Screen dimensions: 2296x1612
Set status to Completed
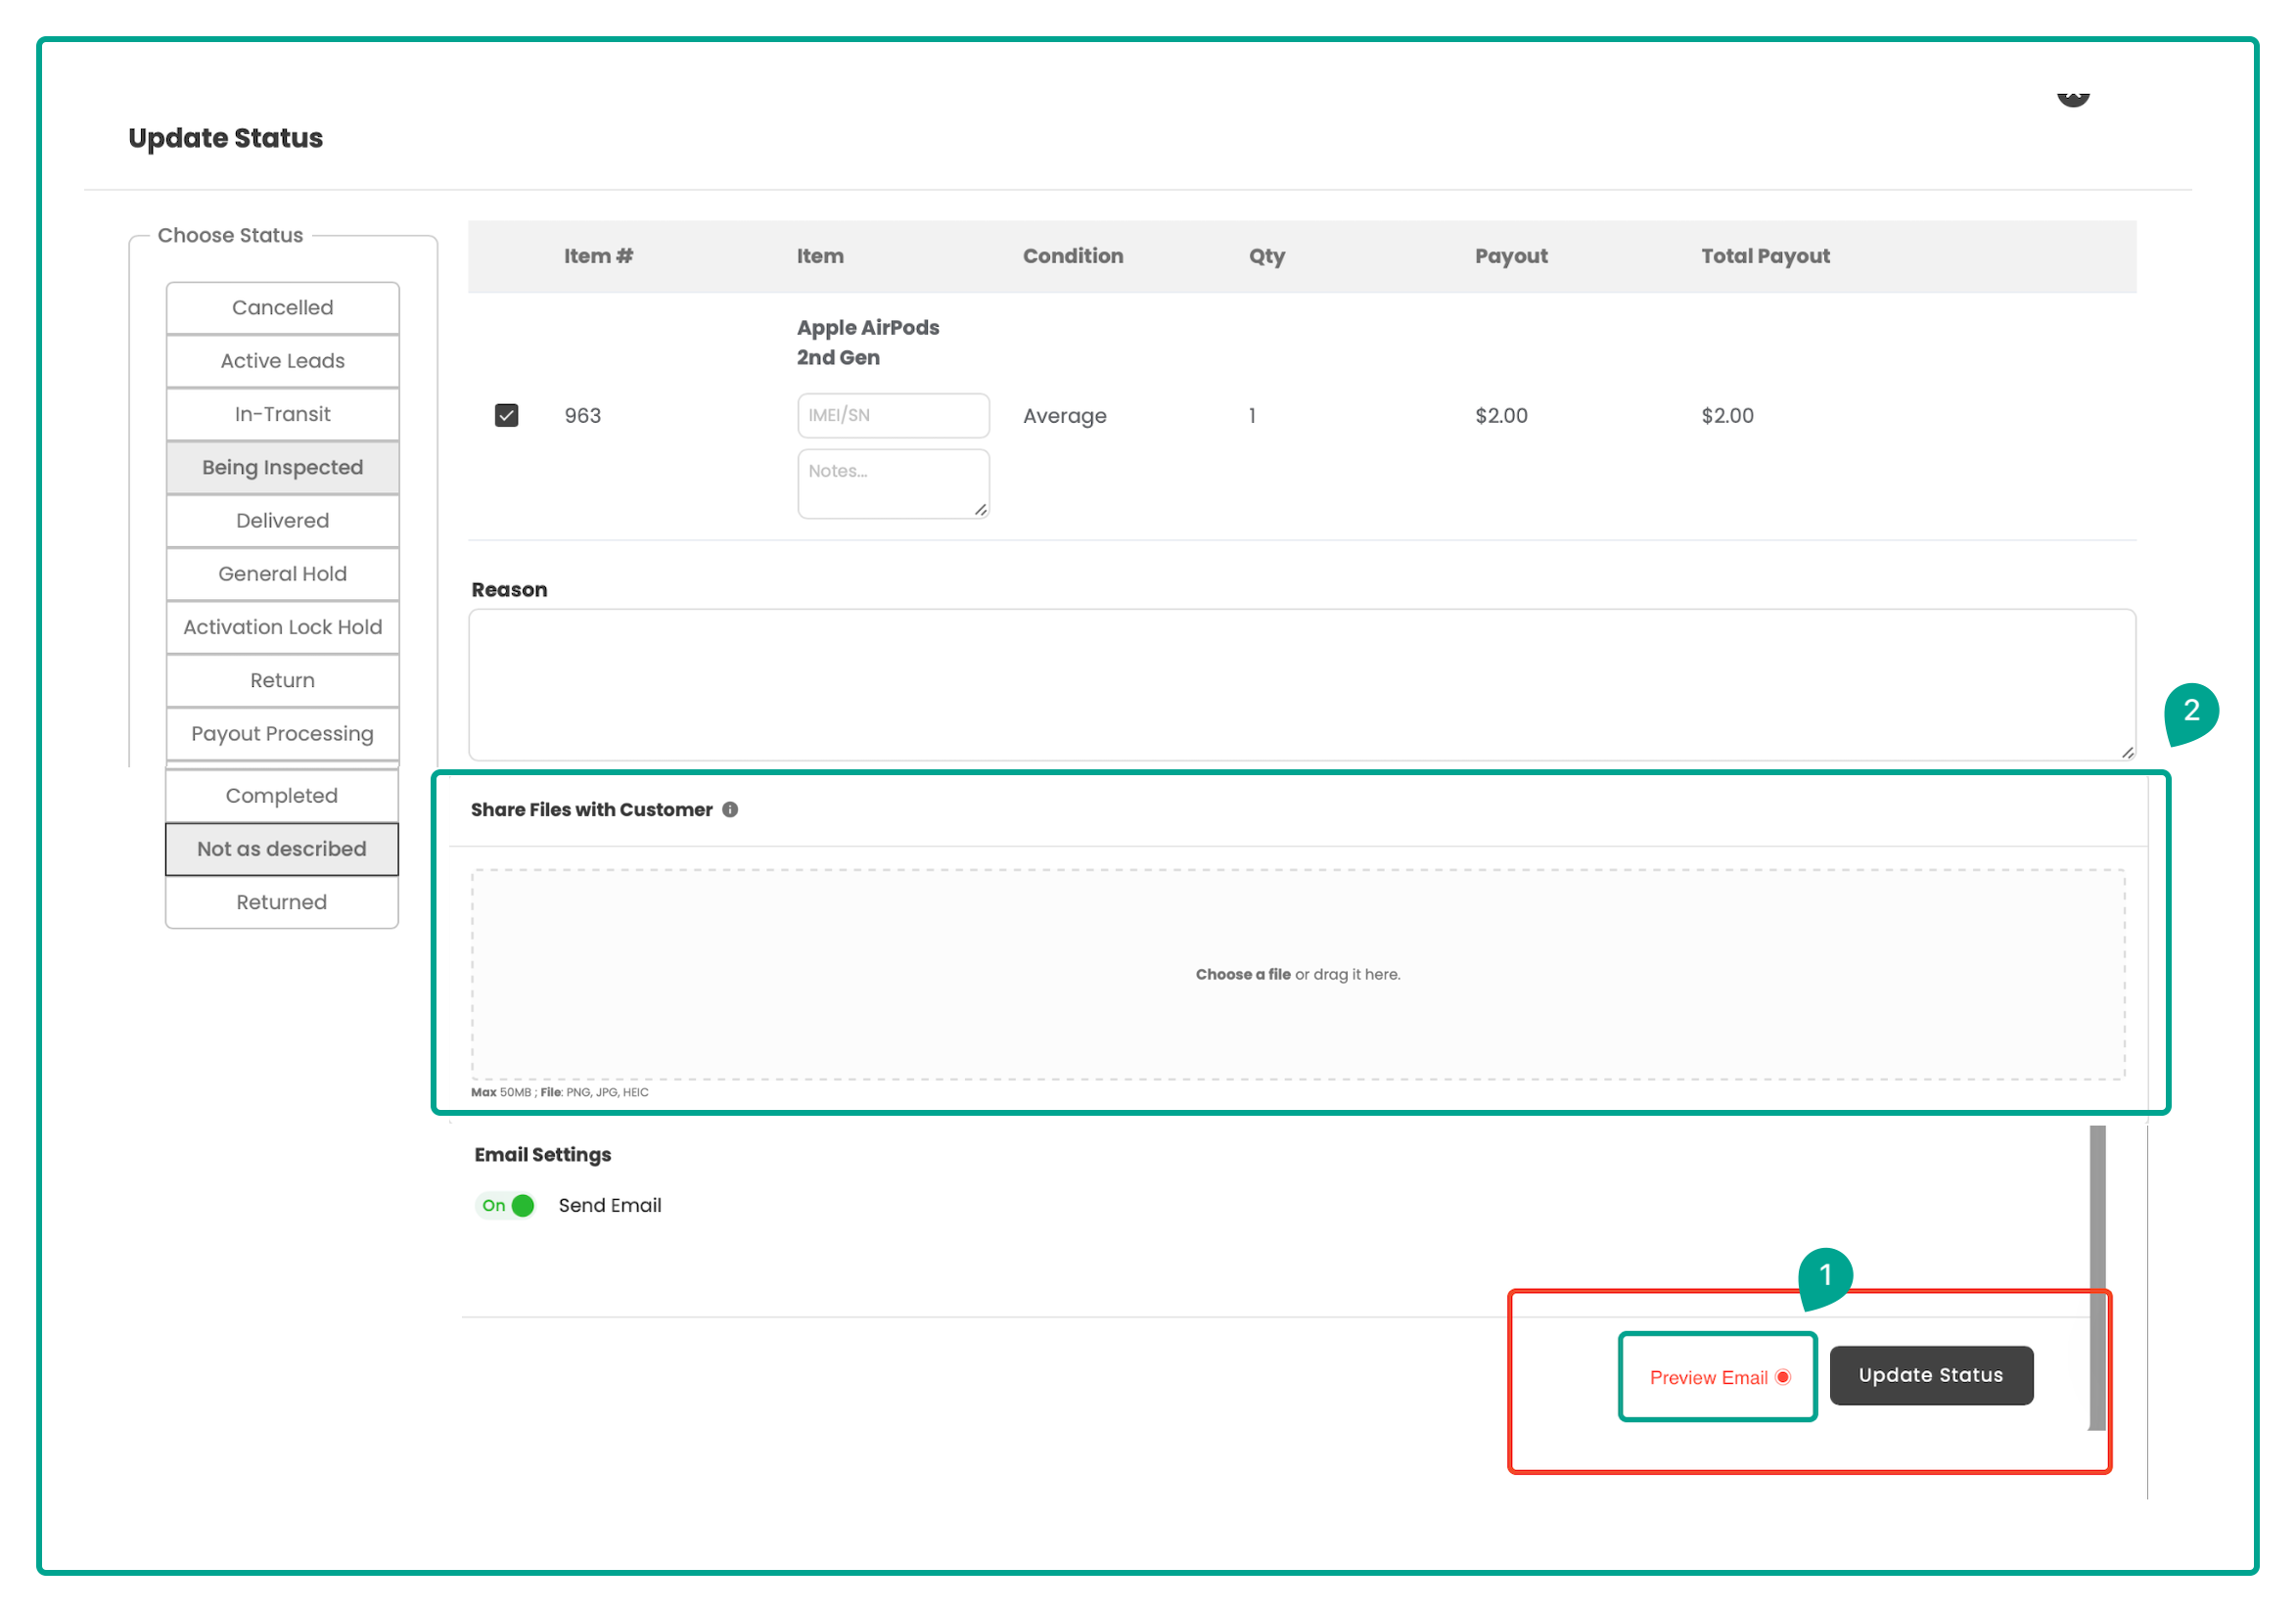(282, 796)
